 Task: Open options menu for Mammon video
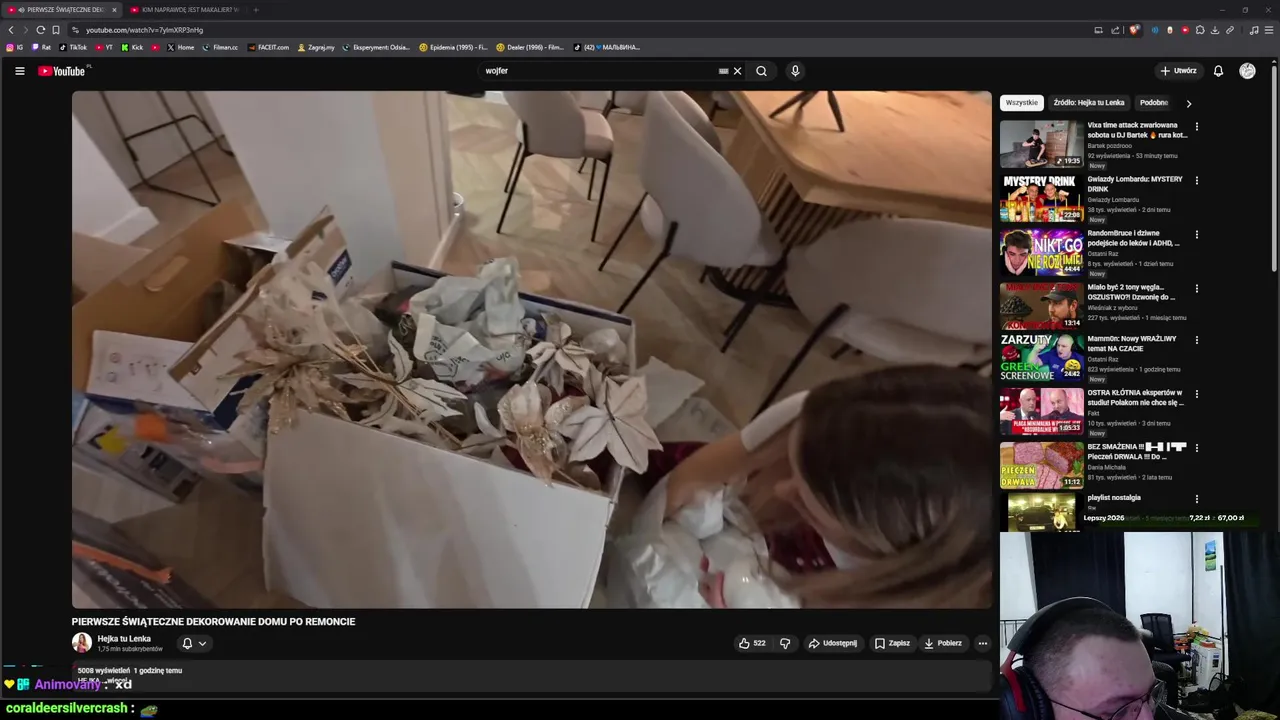[1196, 340]
